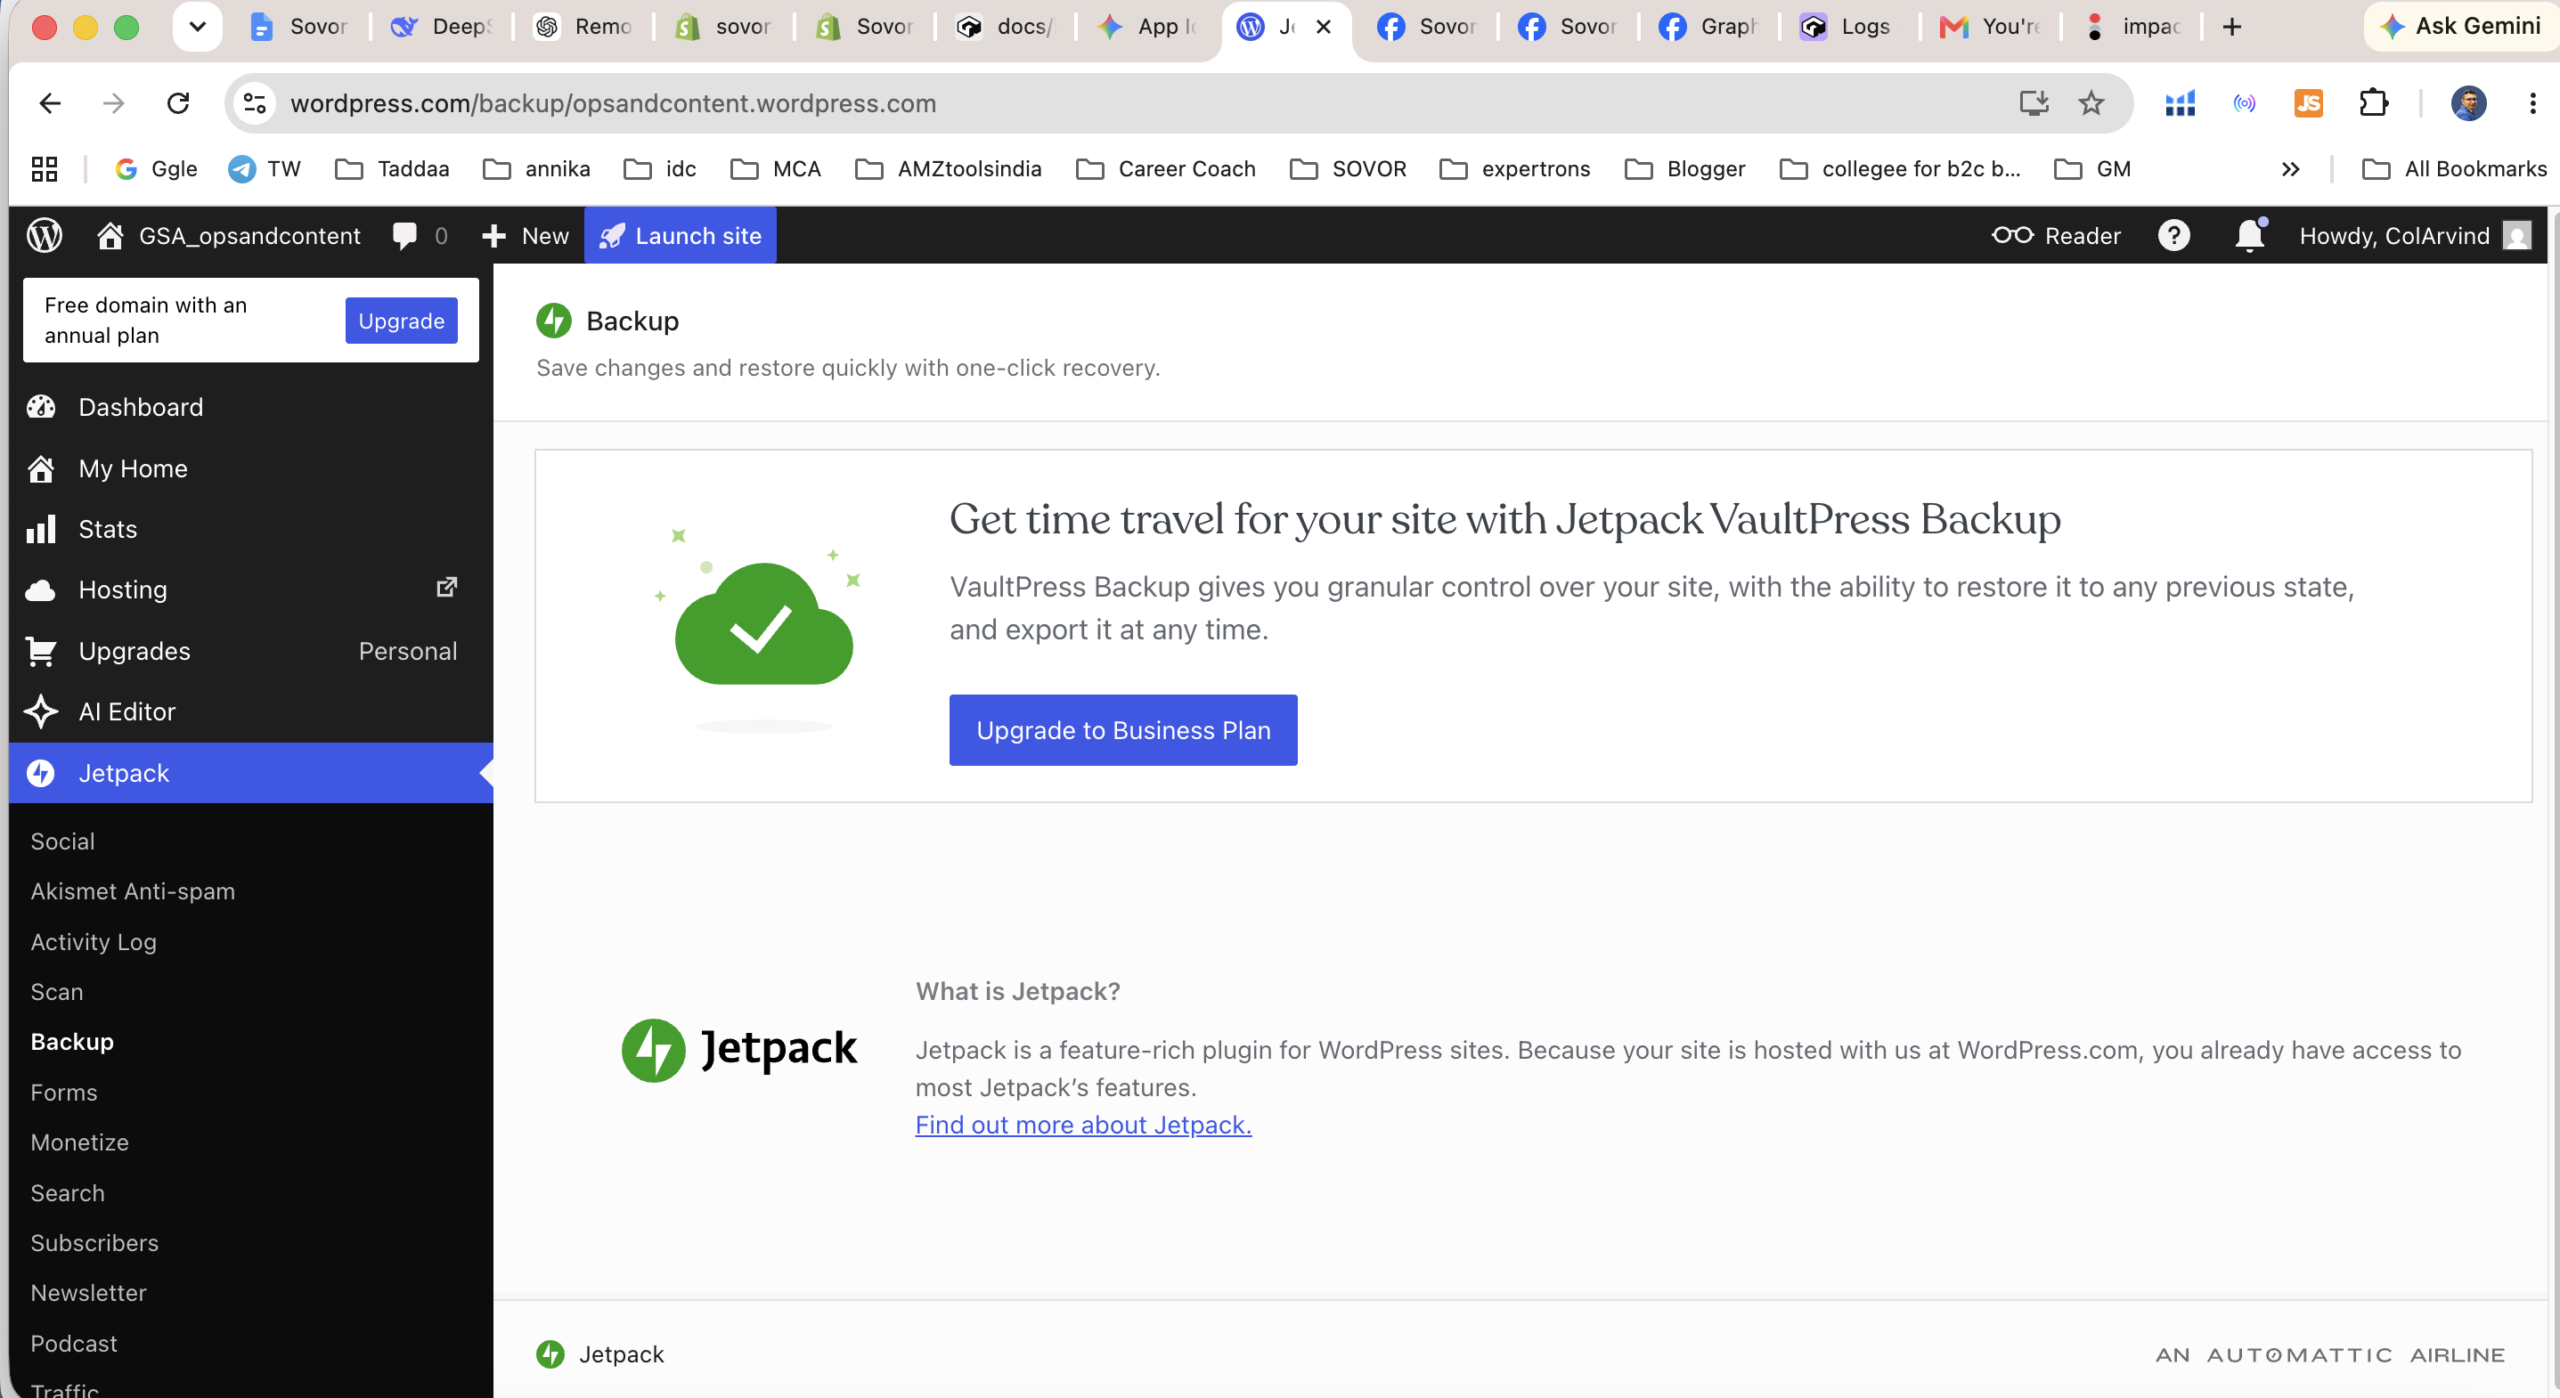Viewport: 2560px width, 1398px height.
Task: Open GSA_opsandcontent site home link
Action: 229,236
